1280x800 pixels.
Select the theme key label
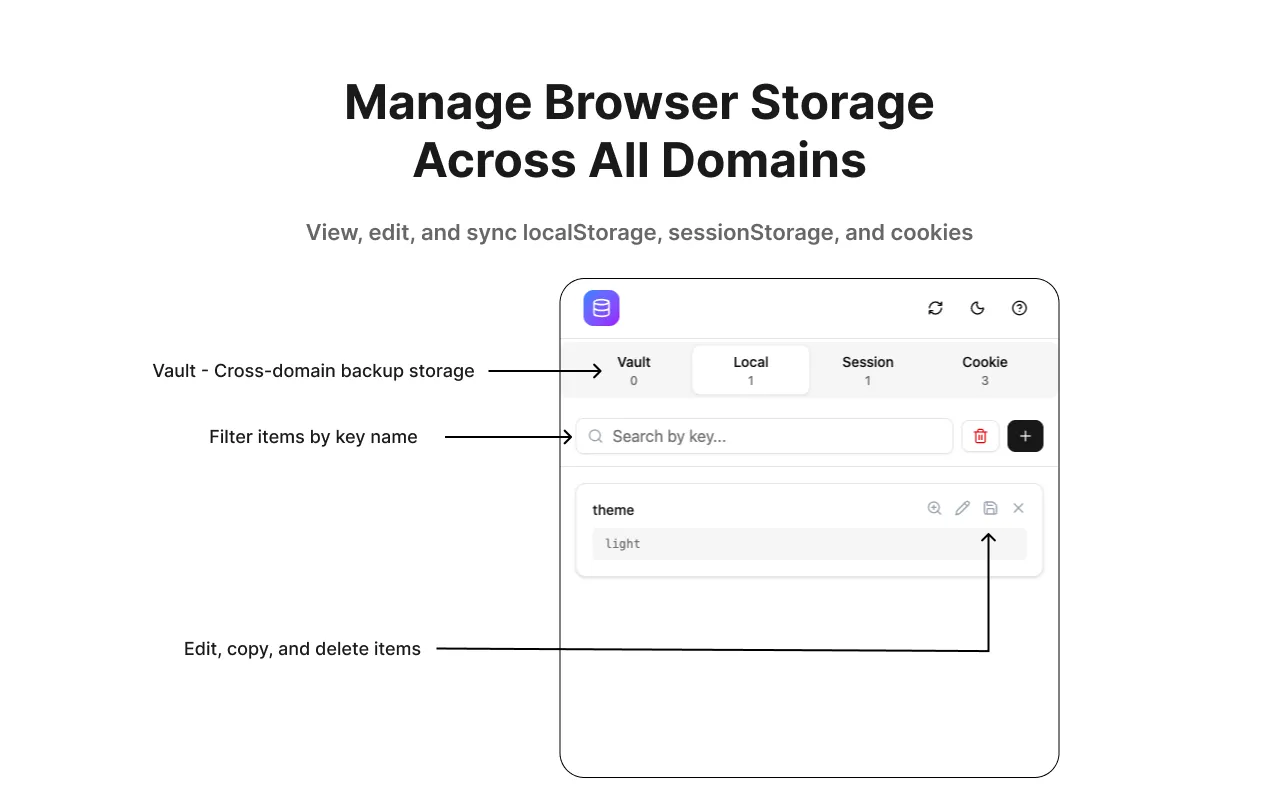[613, 510]
